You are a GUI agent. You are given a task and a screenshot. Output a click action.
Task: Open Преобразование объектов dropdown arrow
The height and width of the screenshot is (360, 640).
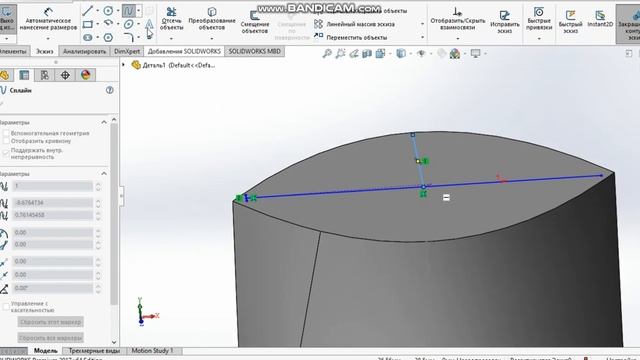tap(212, 38)
